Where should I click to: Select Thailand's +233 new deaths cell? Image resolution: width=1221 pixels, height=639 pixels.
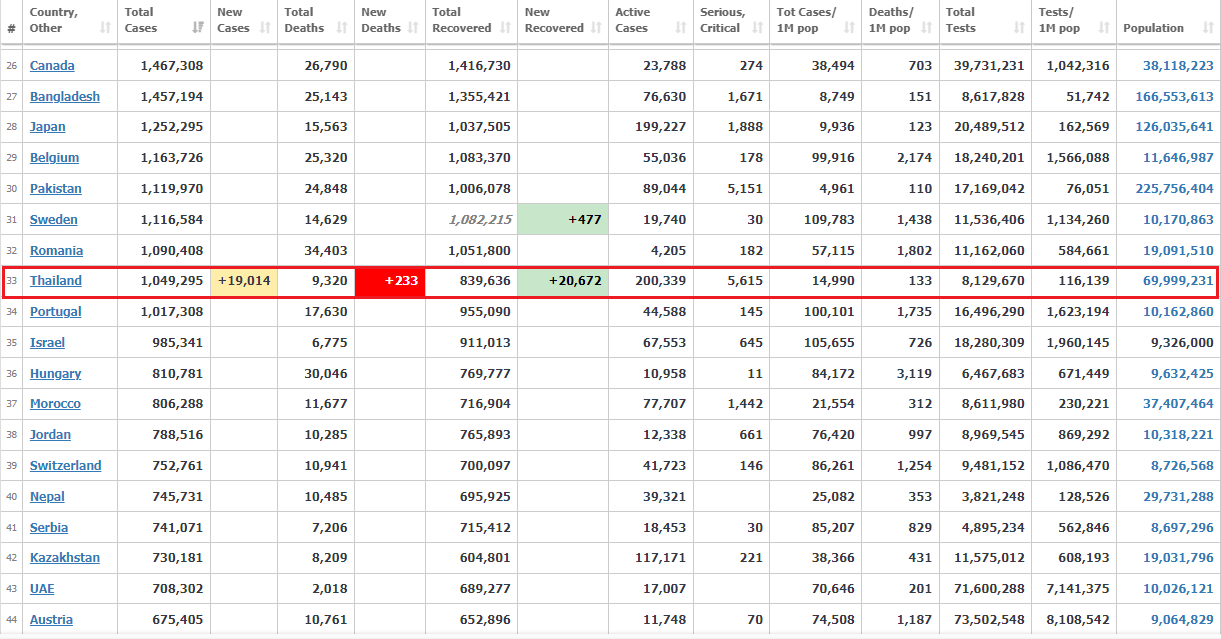point(390,281)
